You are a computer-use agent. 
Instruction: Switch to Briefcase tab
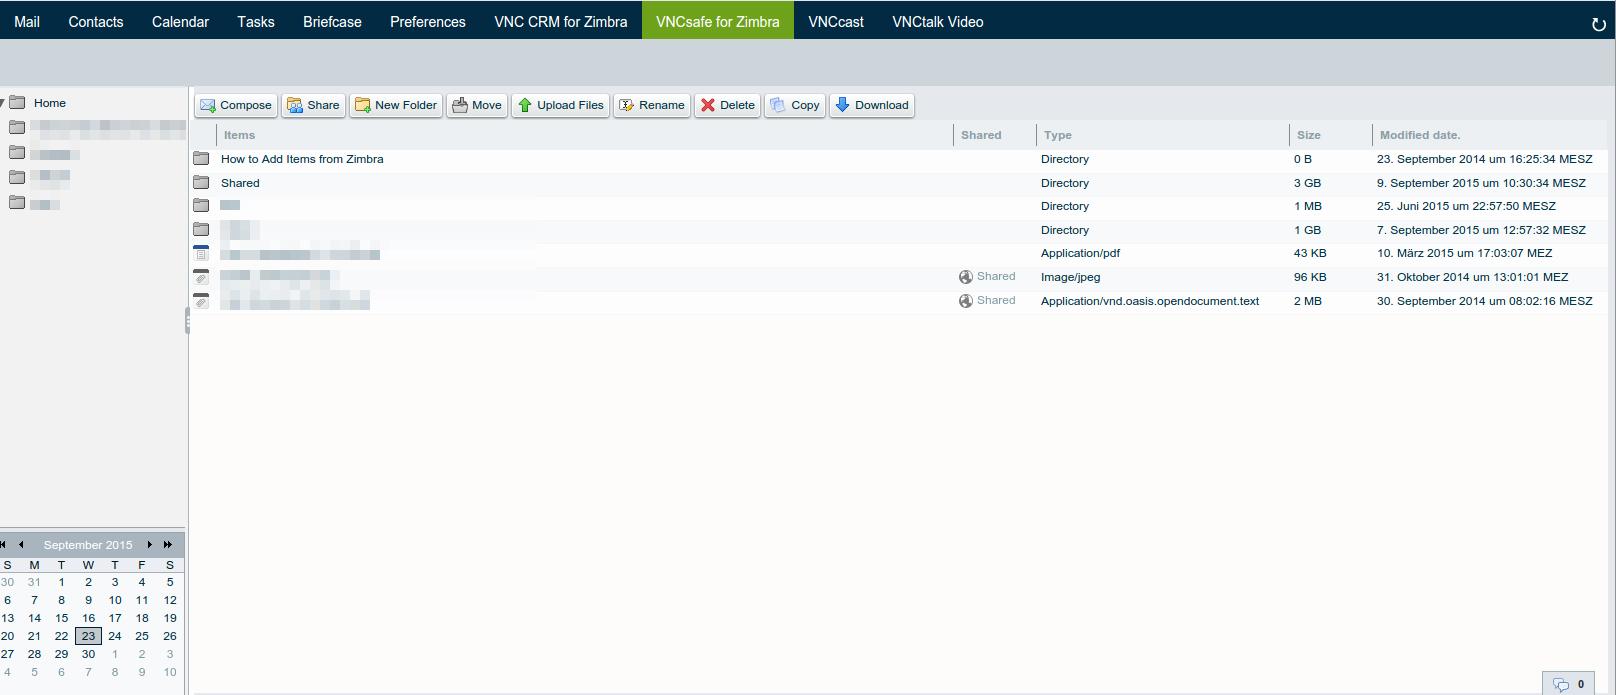(332, 21)
